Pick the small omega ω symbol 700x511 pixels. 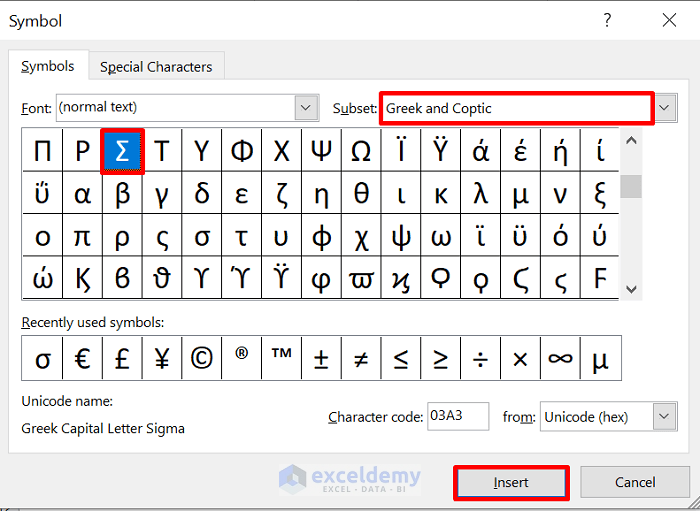point(441,236)
